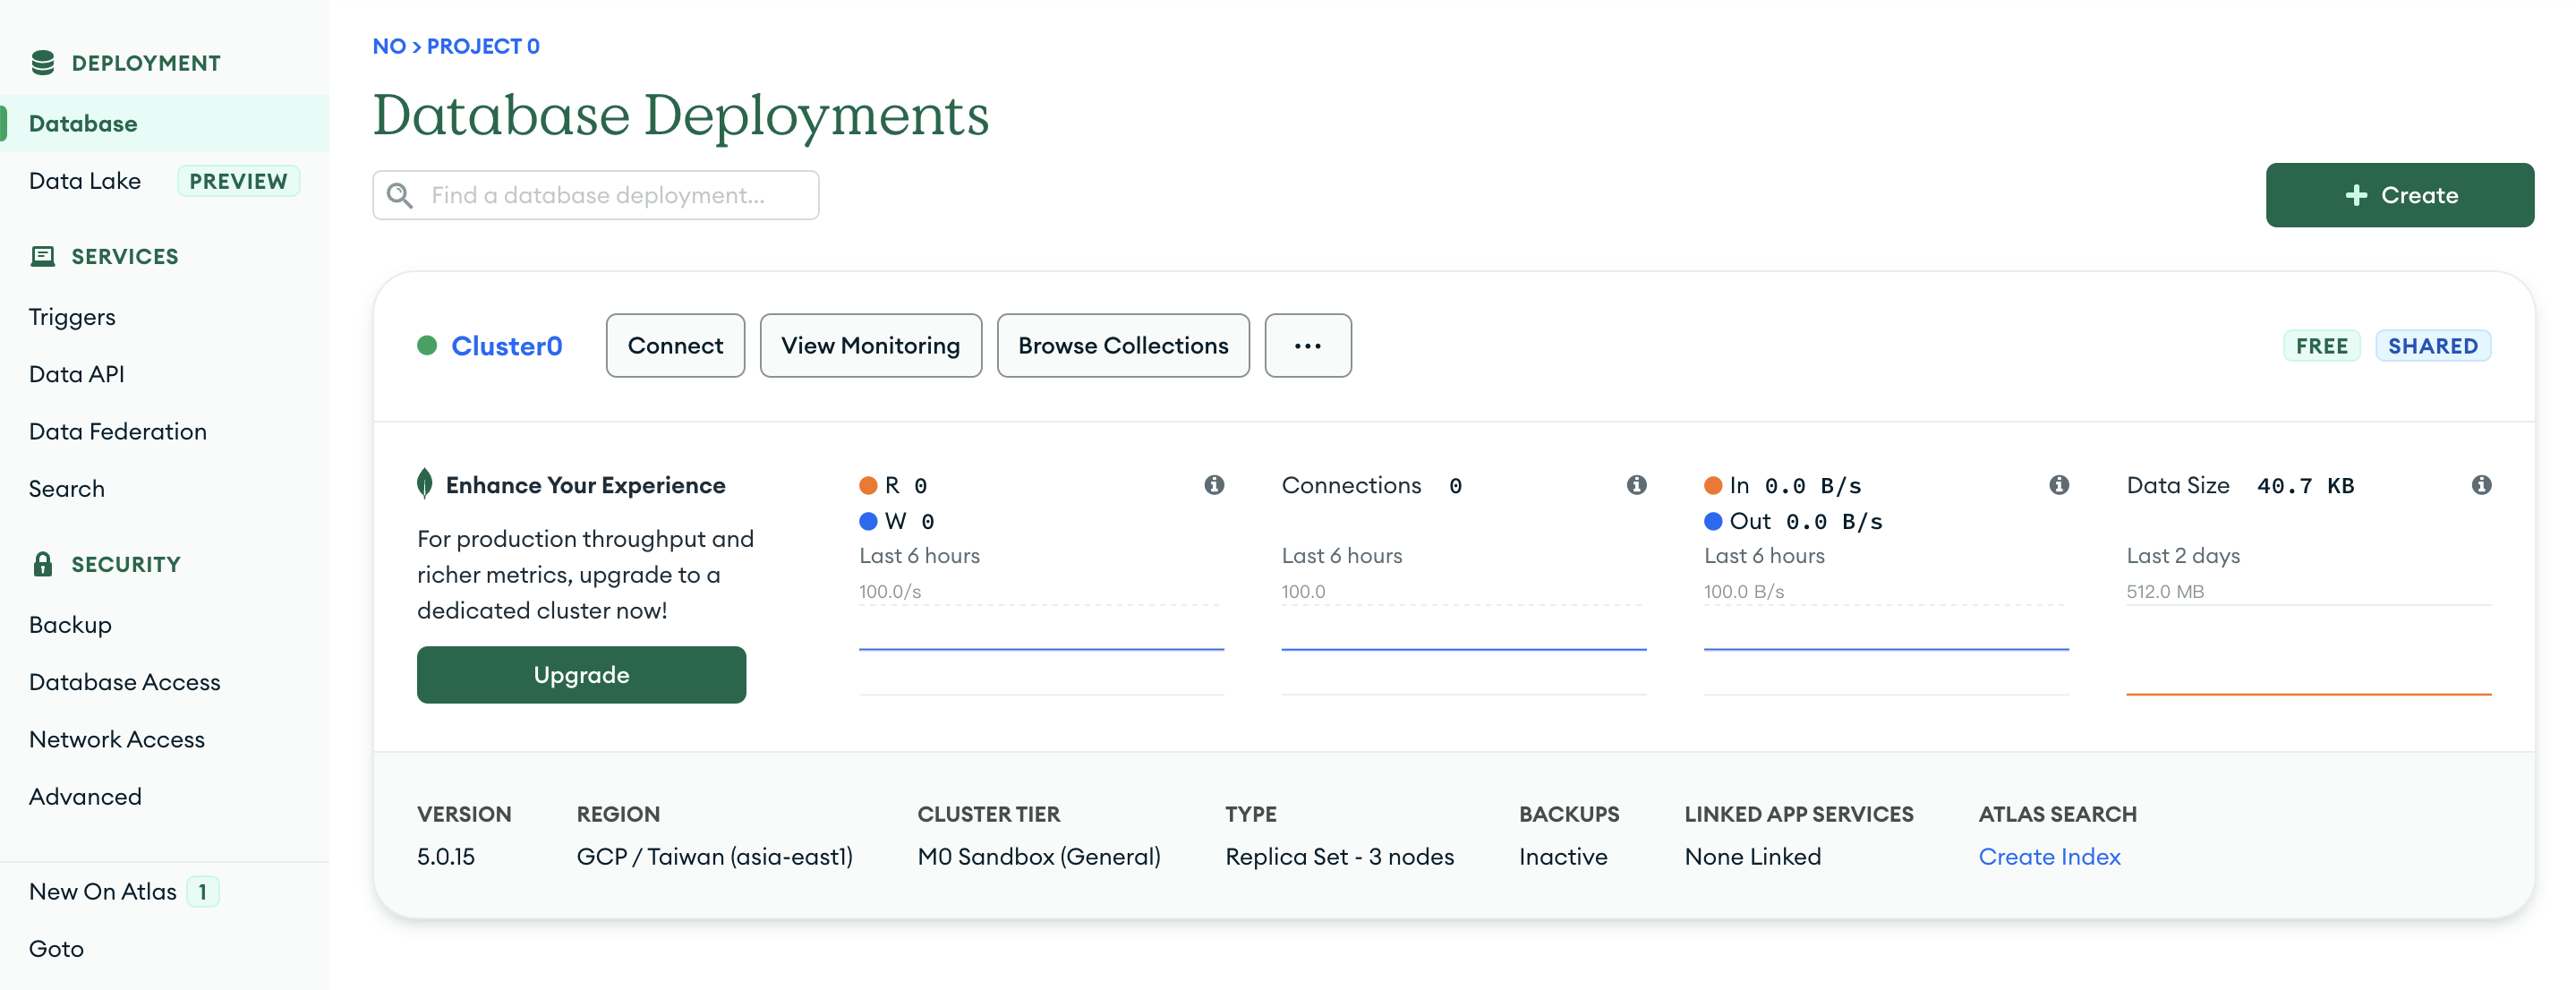Click the Connect button
The height and width of the screenshot is (990, 2576).
[x=675, y=345]
